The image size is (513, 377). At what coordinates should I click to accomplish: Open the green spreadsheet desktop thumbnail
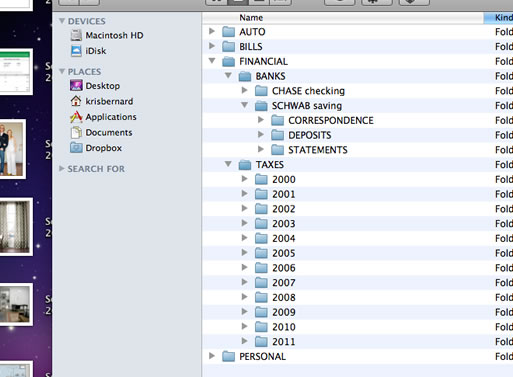(16, 72)
